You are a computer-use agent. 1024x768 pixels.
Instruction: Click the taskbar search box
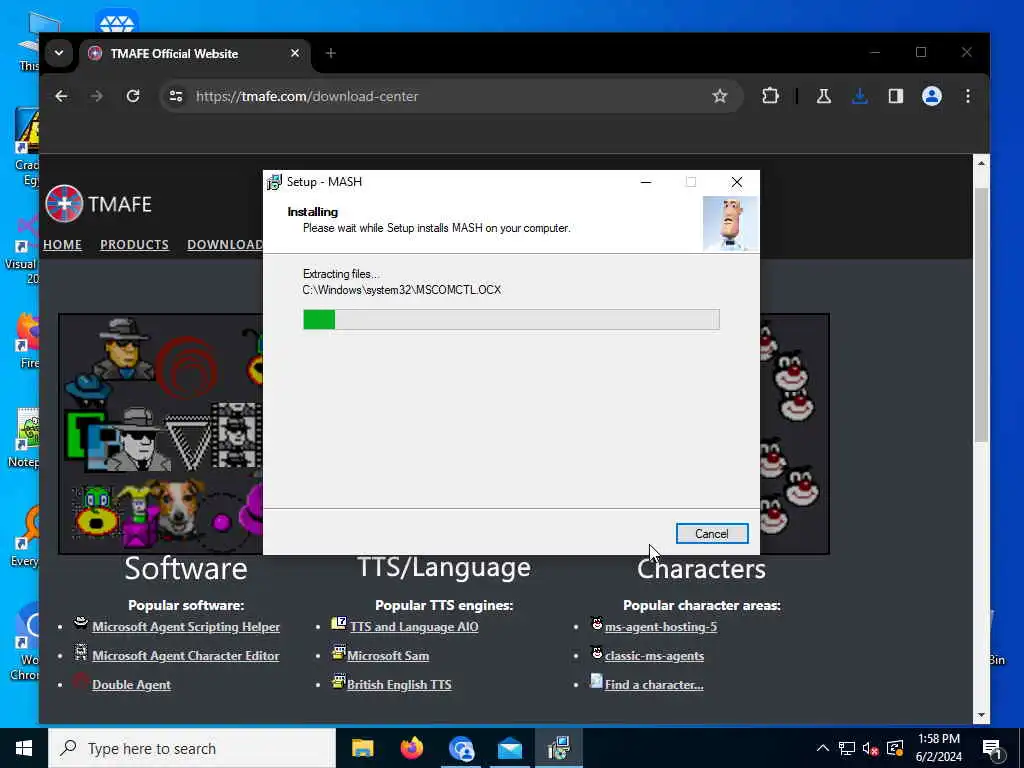coord(192,748)
